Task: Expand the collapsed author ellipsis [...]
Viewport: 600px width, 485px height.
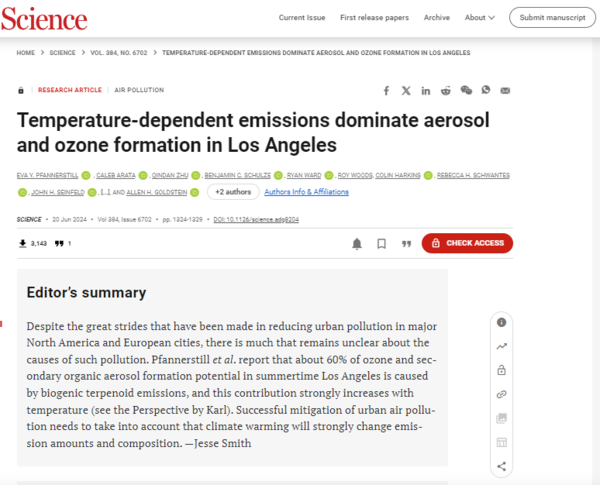Action: coord(105,192)
